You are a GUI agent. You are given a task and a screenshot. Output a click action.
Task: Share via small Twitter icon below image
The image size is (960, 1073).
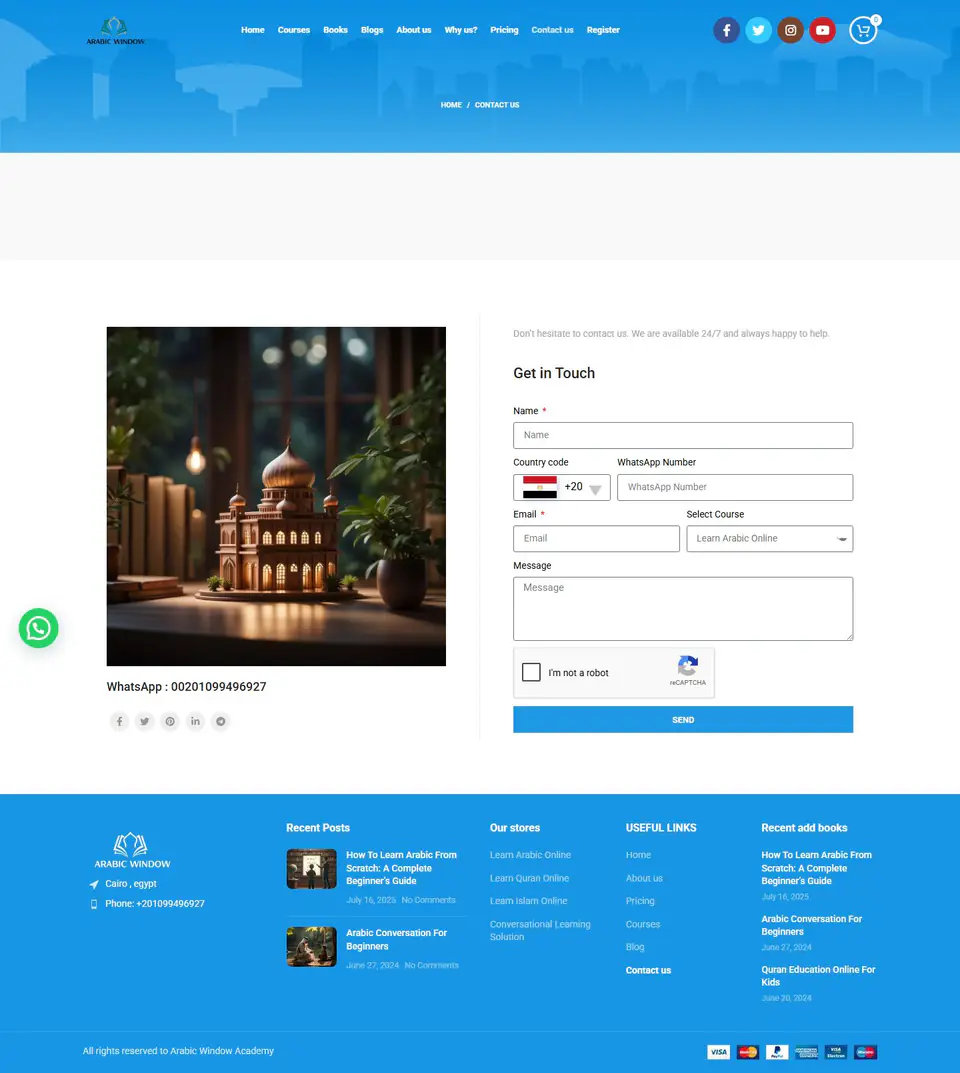coord(144,721)
